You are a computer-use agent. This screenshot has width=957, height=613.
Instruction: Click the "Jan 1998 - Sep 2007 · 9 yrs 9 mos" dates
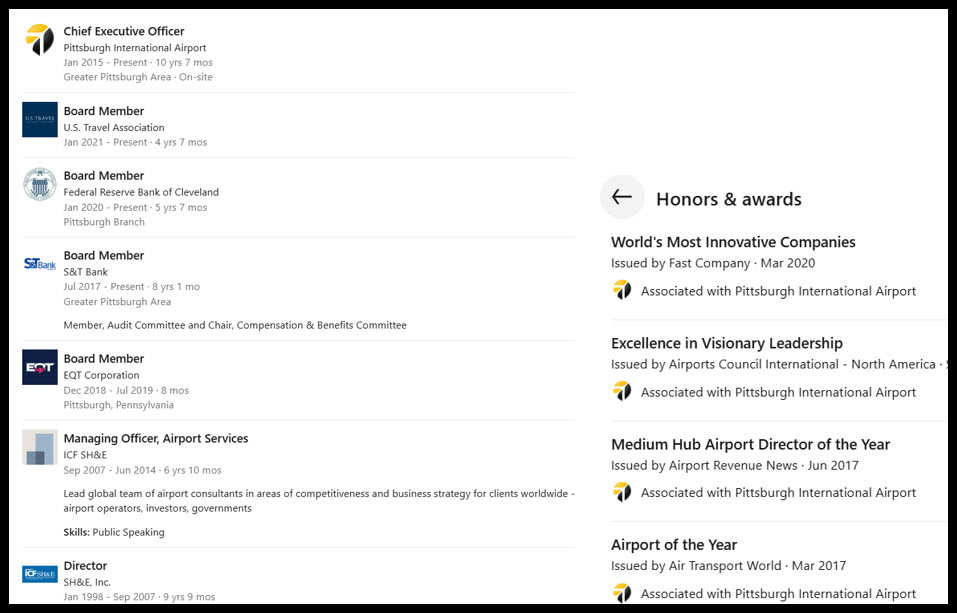tap(139, 597)
